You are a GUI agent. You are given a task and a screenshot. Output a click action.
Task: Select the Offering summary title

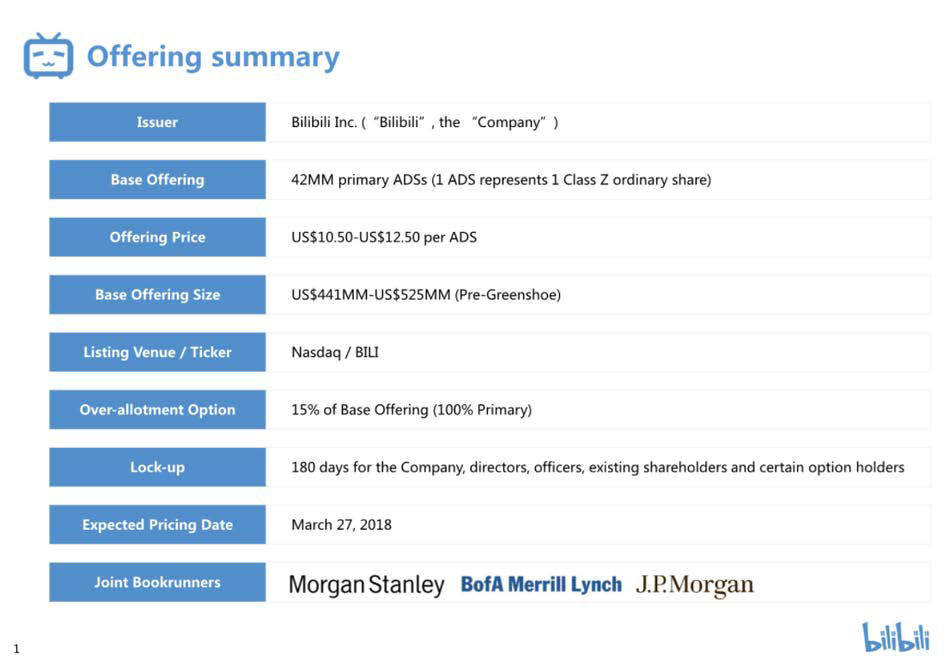coord(213,56)
